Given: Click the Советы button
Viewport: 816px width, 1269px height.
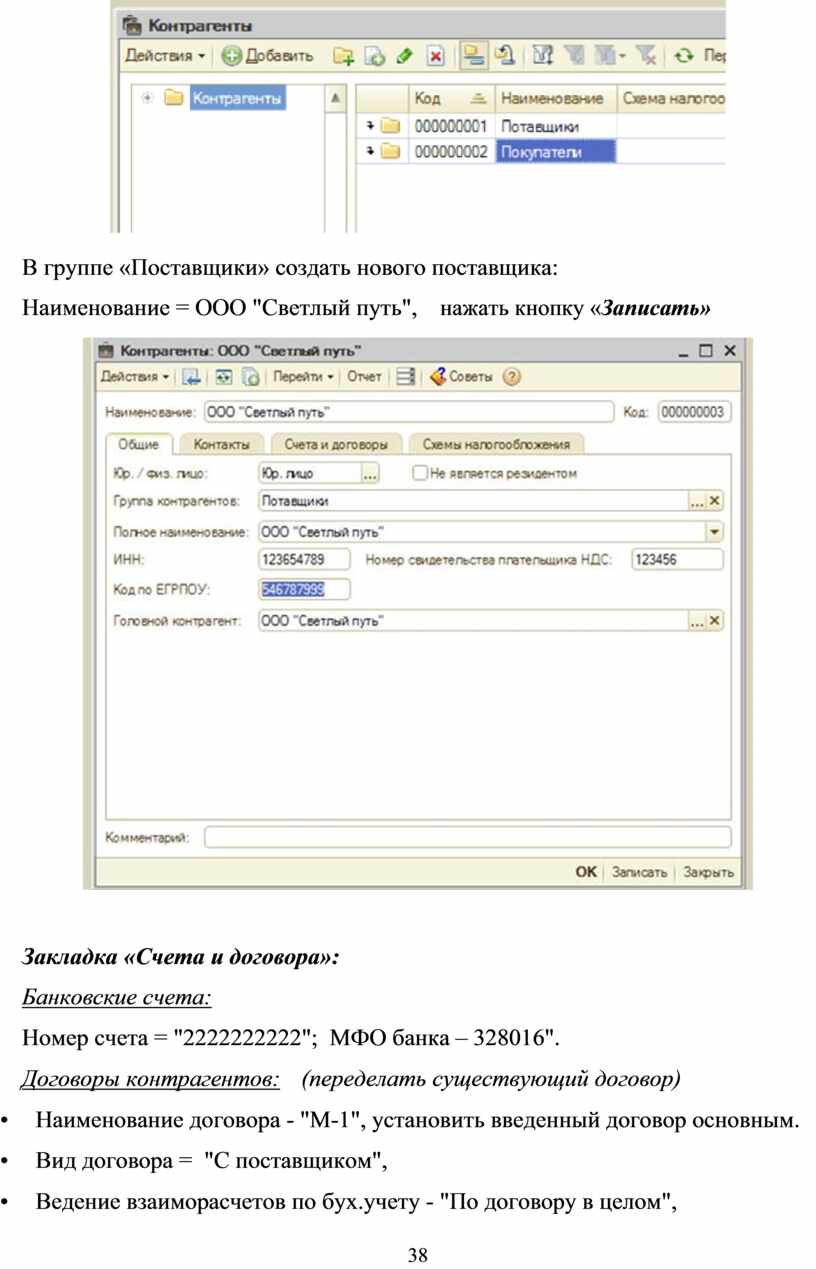Looking at the screenshot, I should coord(461,377).
